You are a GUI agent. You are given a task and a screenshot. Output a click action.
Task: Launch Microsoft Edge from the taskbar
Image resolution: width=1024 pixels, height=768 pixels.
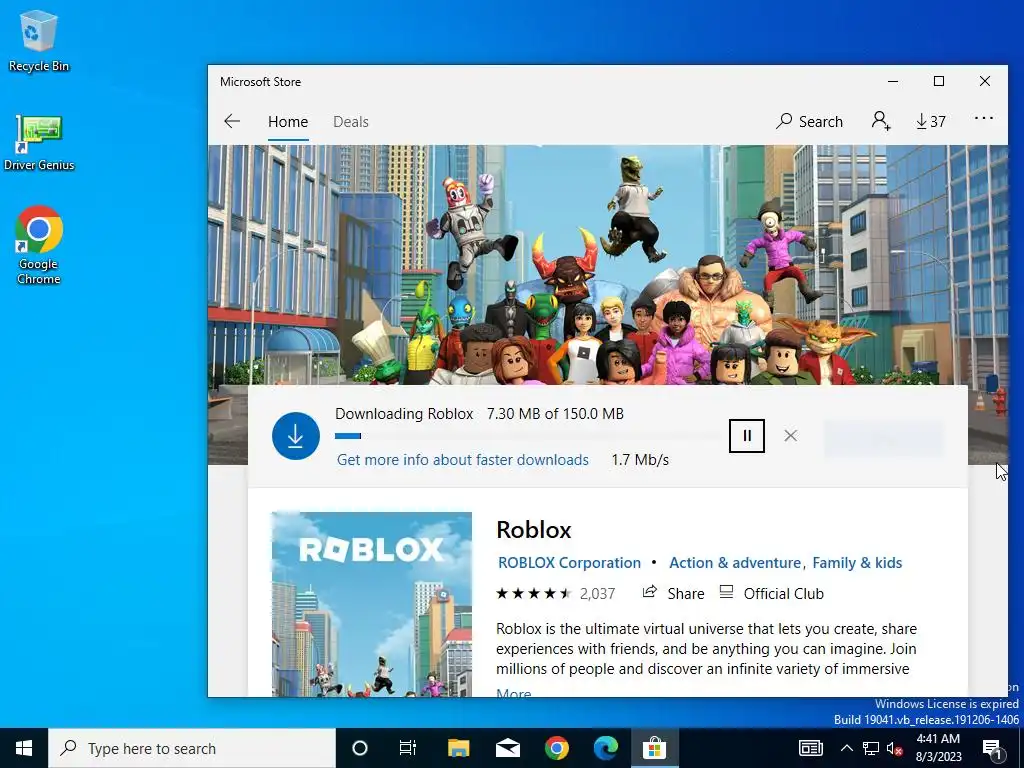tap(605, 748)
